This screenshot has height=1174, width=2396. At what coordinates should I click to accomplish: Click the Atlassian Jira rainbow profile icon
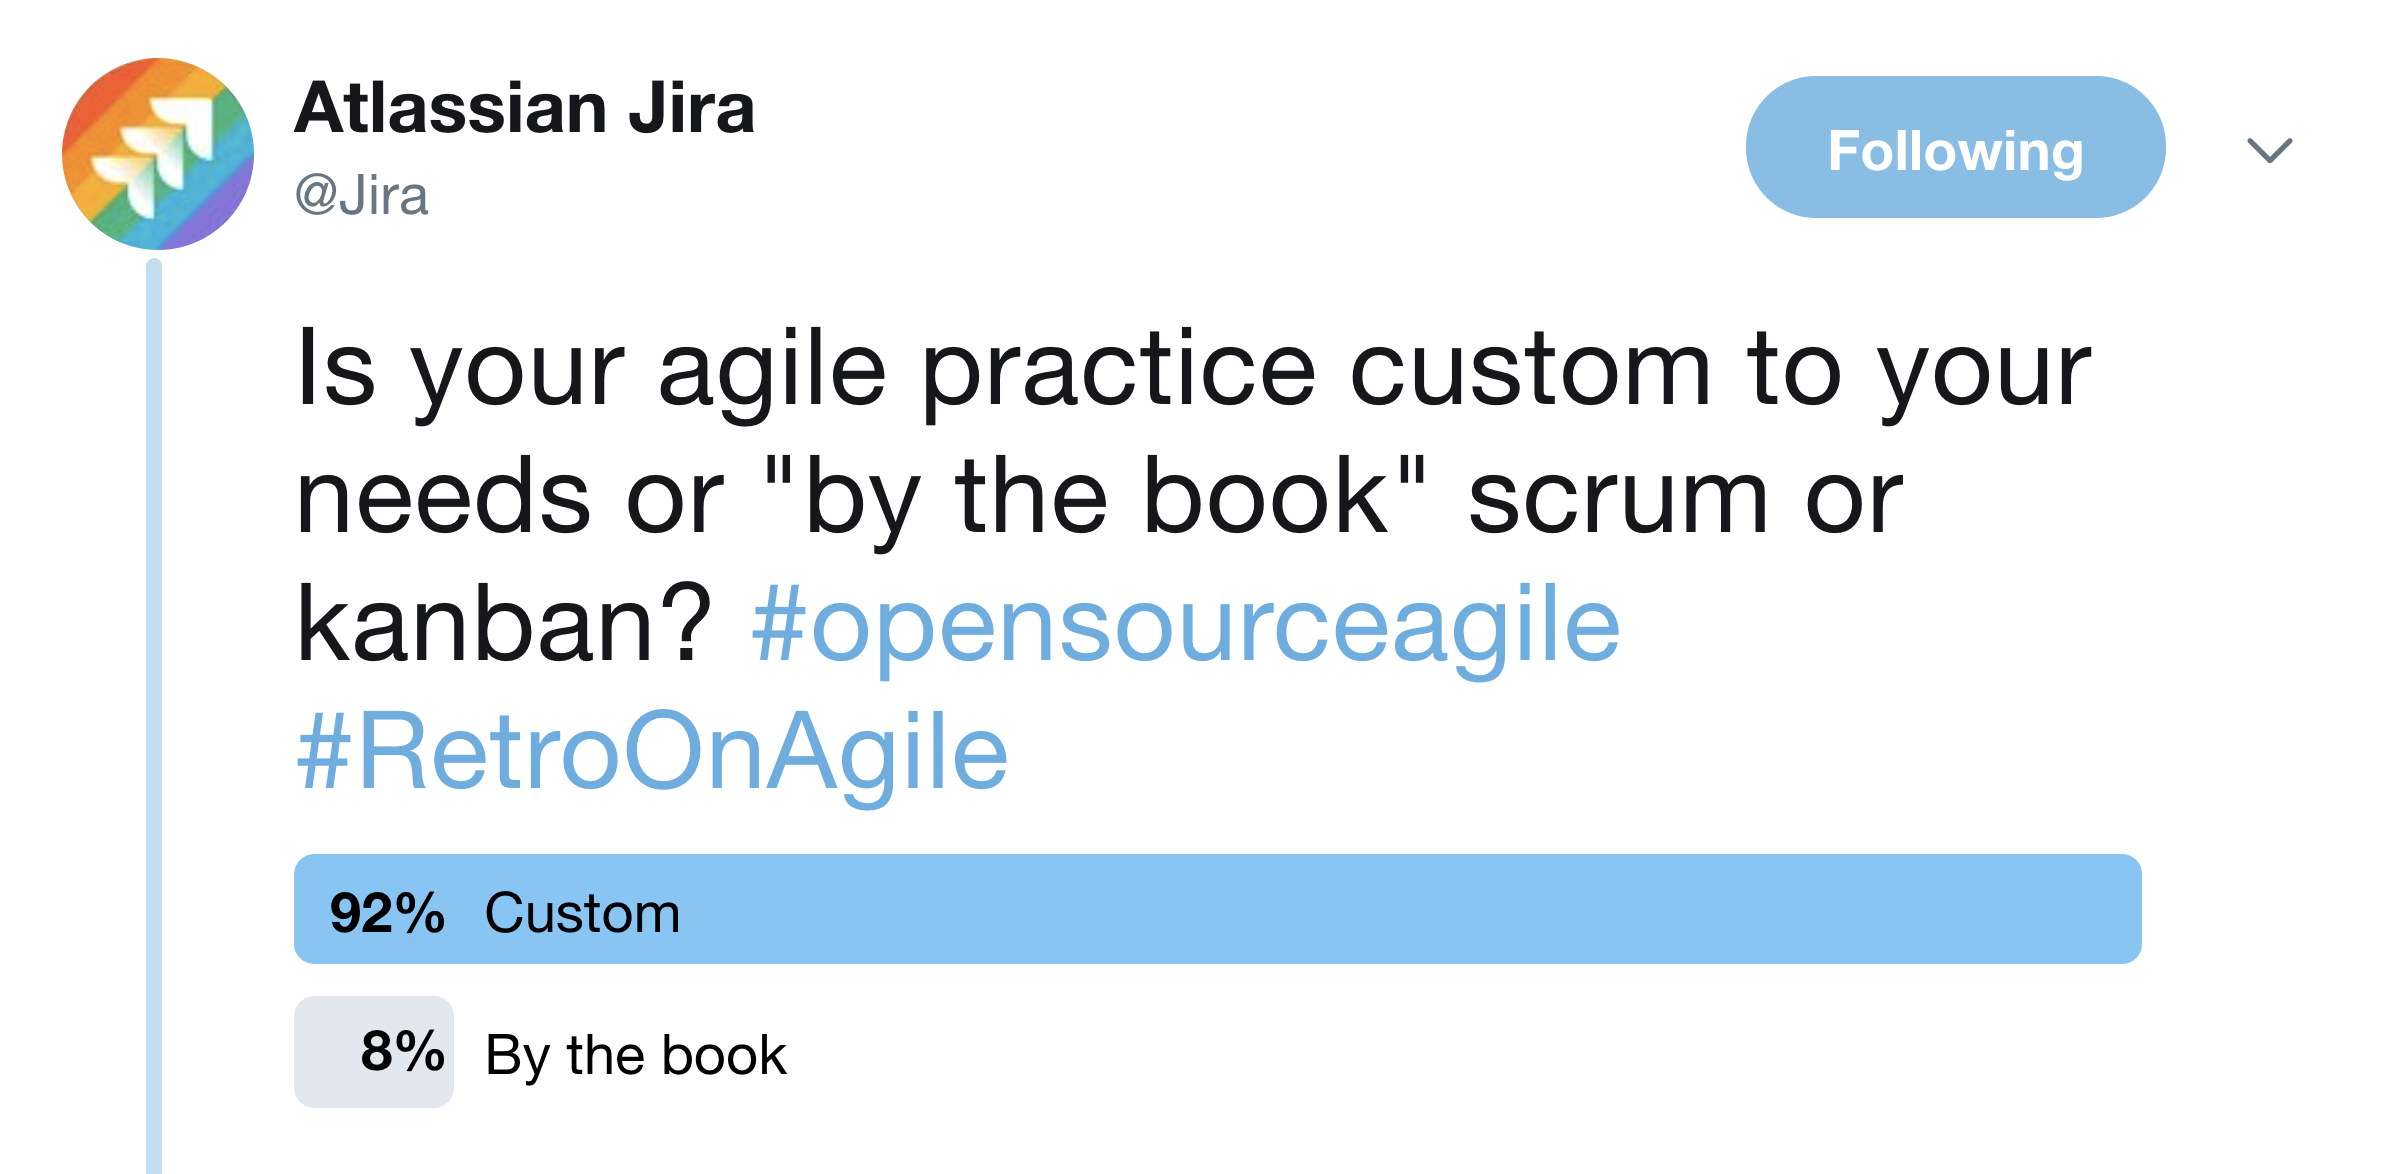coord(160,152)
